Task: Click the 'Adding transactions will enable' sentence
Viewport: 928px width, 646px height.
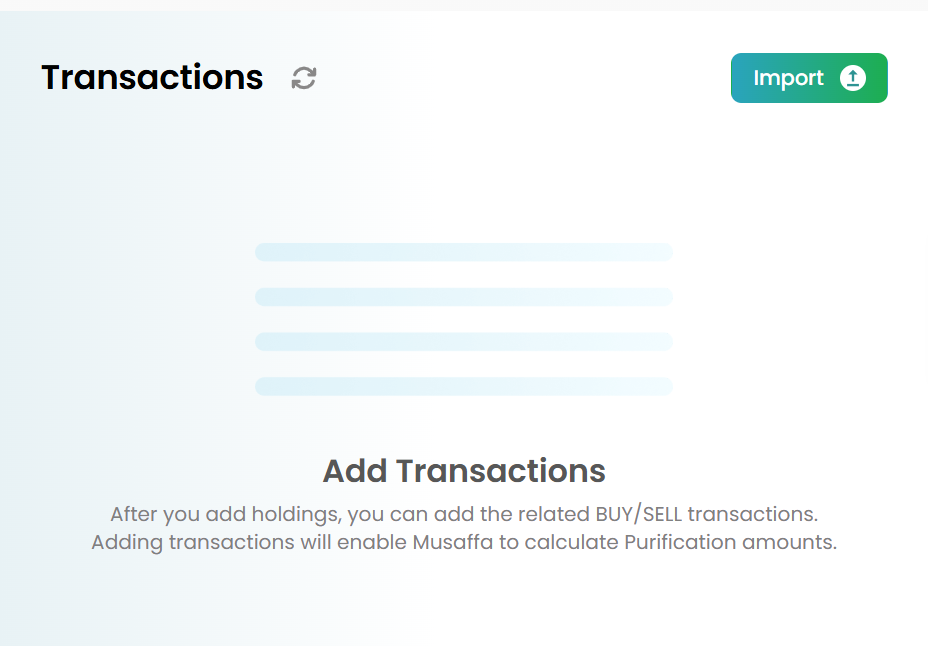Action: coord(464,542)
